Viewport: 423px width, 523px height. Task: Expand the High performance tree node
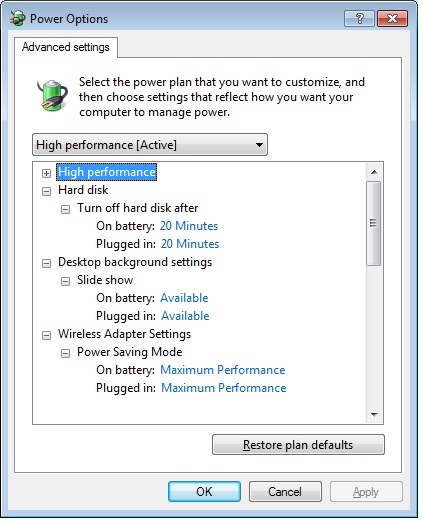[x=46, y=173]
